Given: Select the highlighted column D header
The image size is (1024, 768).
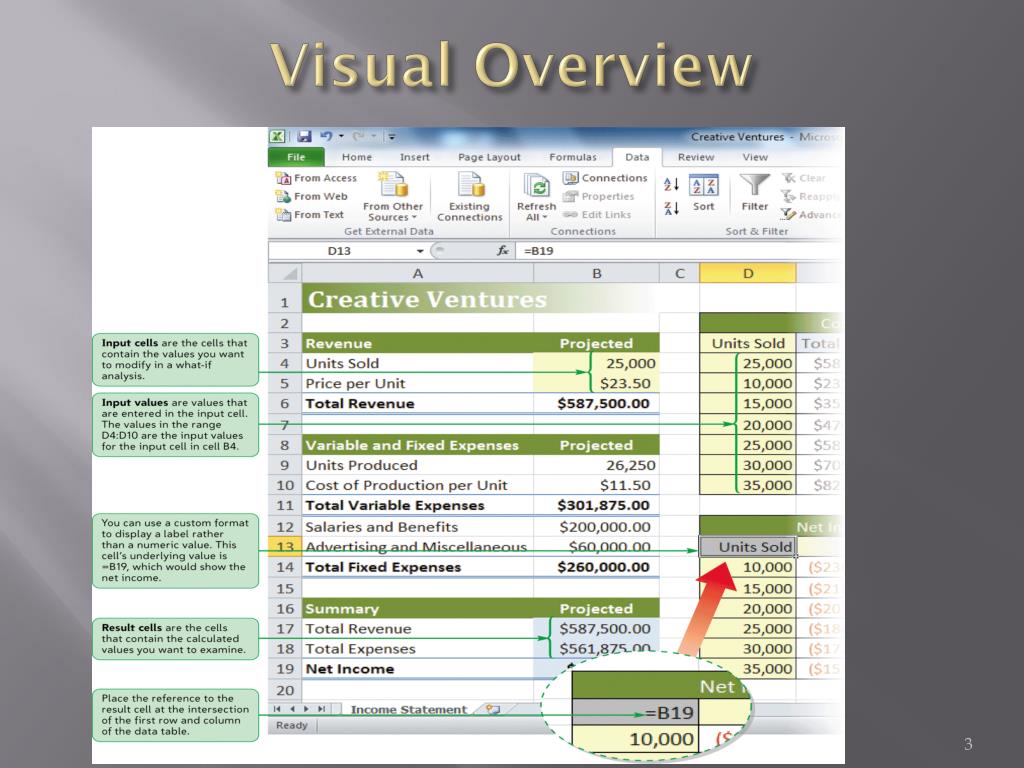Looking at the screenshot, I should pos(748,273).
